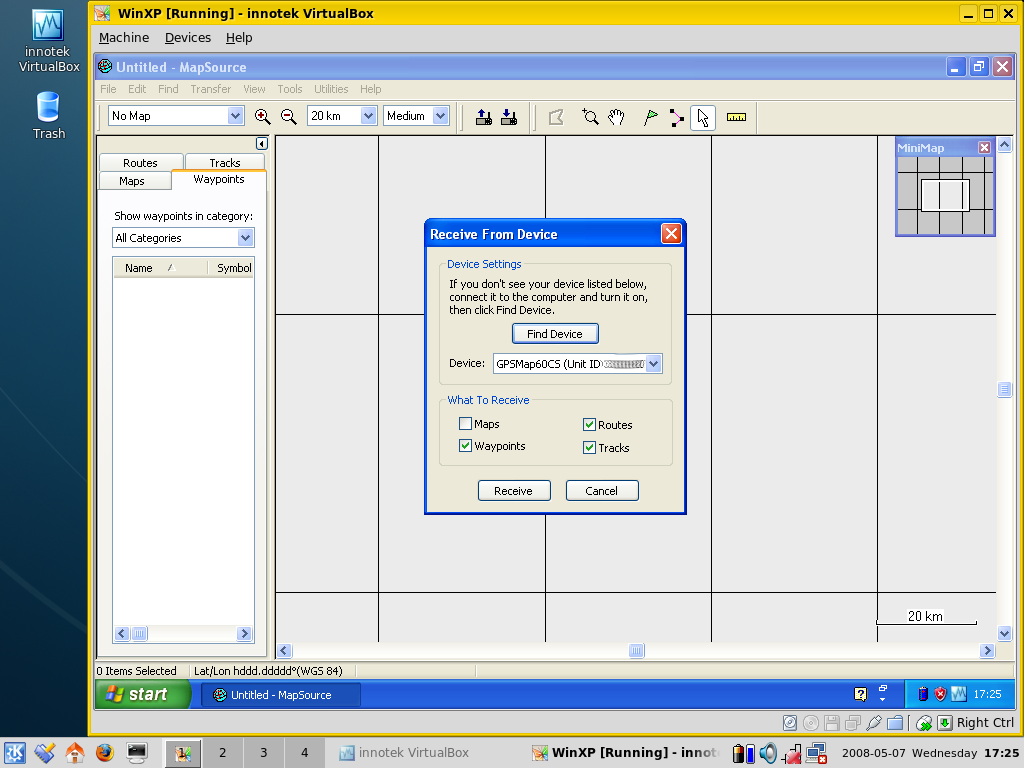The width and height of the screenshot is (1024, 768).
Task: Sort waypoints by Name column header
Action: 160,268
